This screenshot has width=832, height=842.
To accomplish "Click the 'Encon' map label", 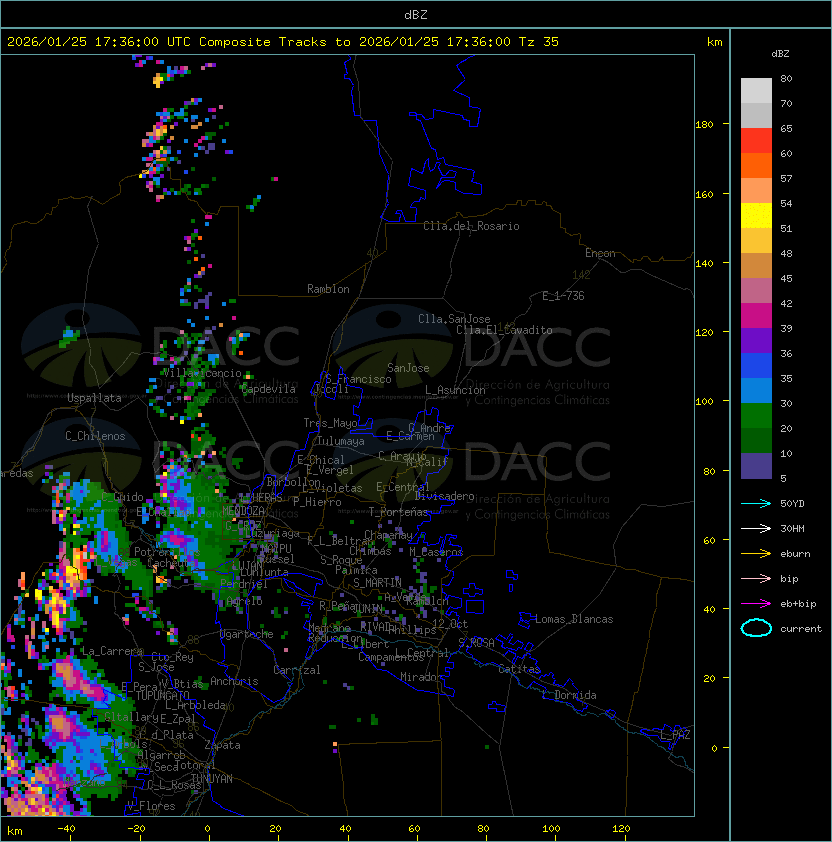I will (600, 253).
